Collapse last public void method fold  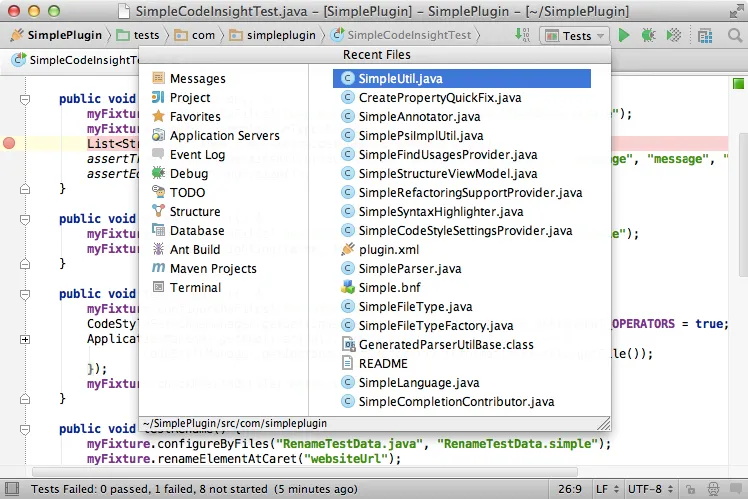[x=25, y=429]
